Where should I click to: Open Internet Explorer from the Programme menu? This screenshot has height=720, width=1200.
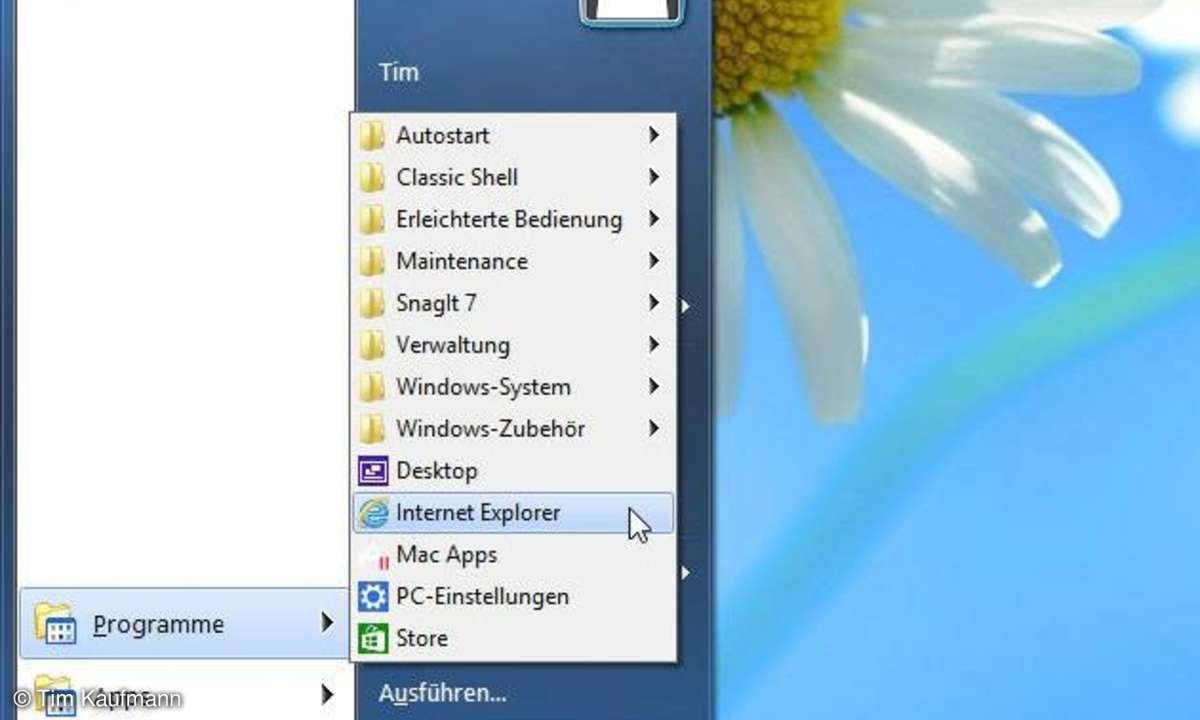(514, 513)
